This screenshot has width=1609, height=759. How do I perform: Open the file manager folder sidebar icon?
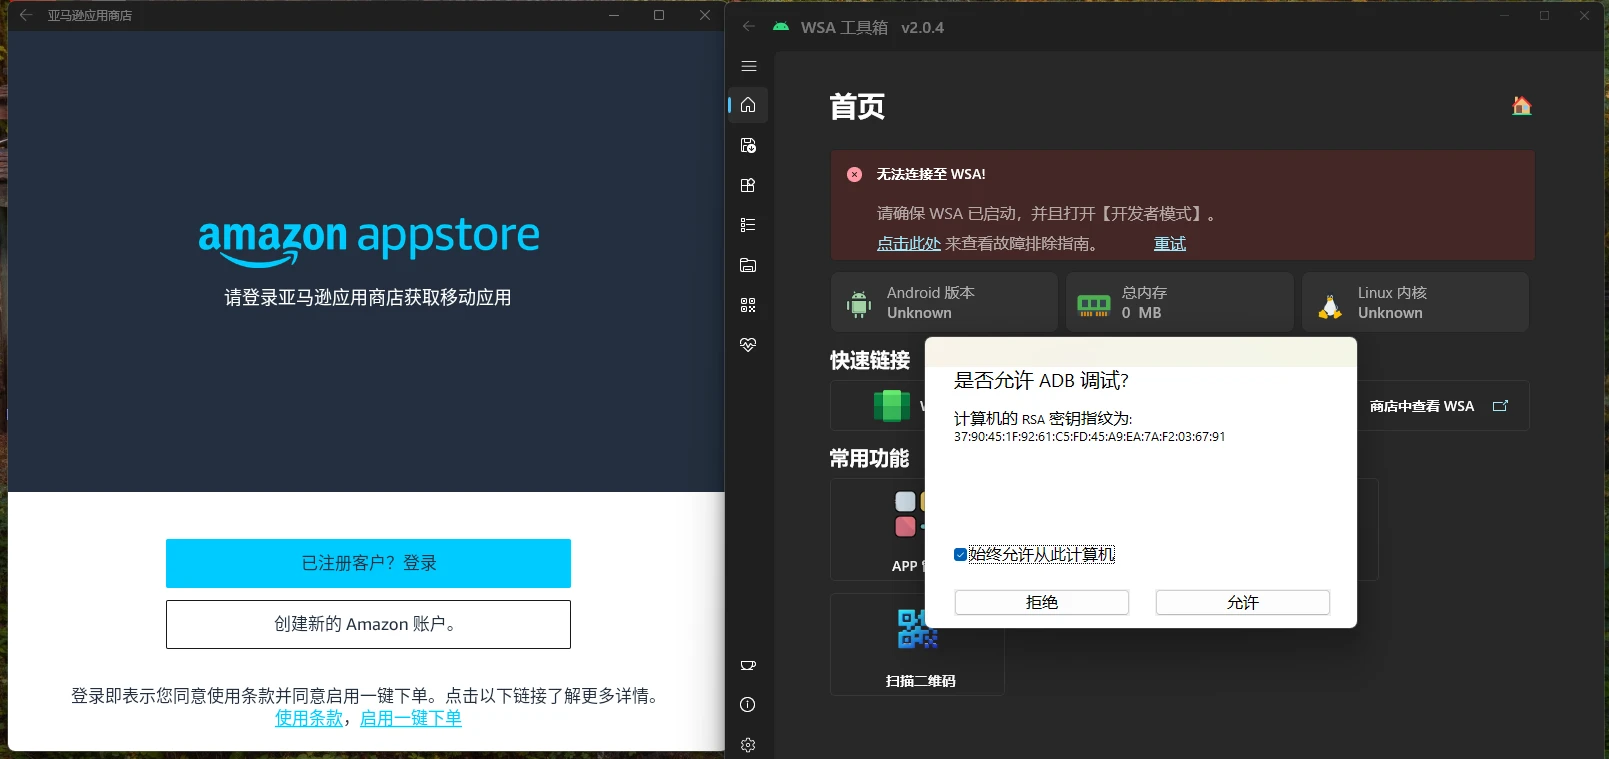pos(748,265)
